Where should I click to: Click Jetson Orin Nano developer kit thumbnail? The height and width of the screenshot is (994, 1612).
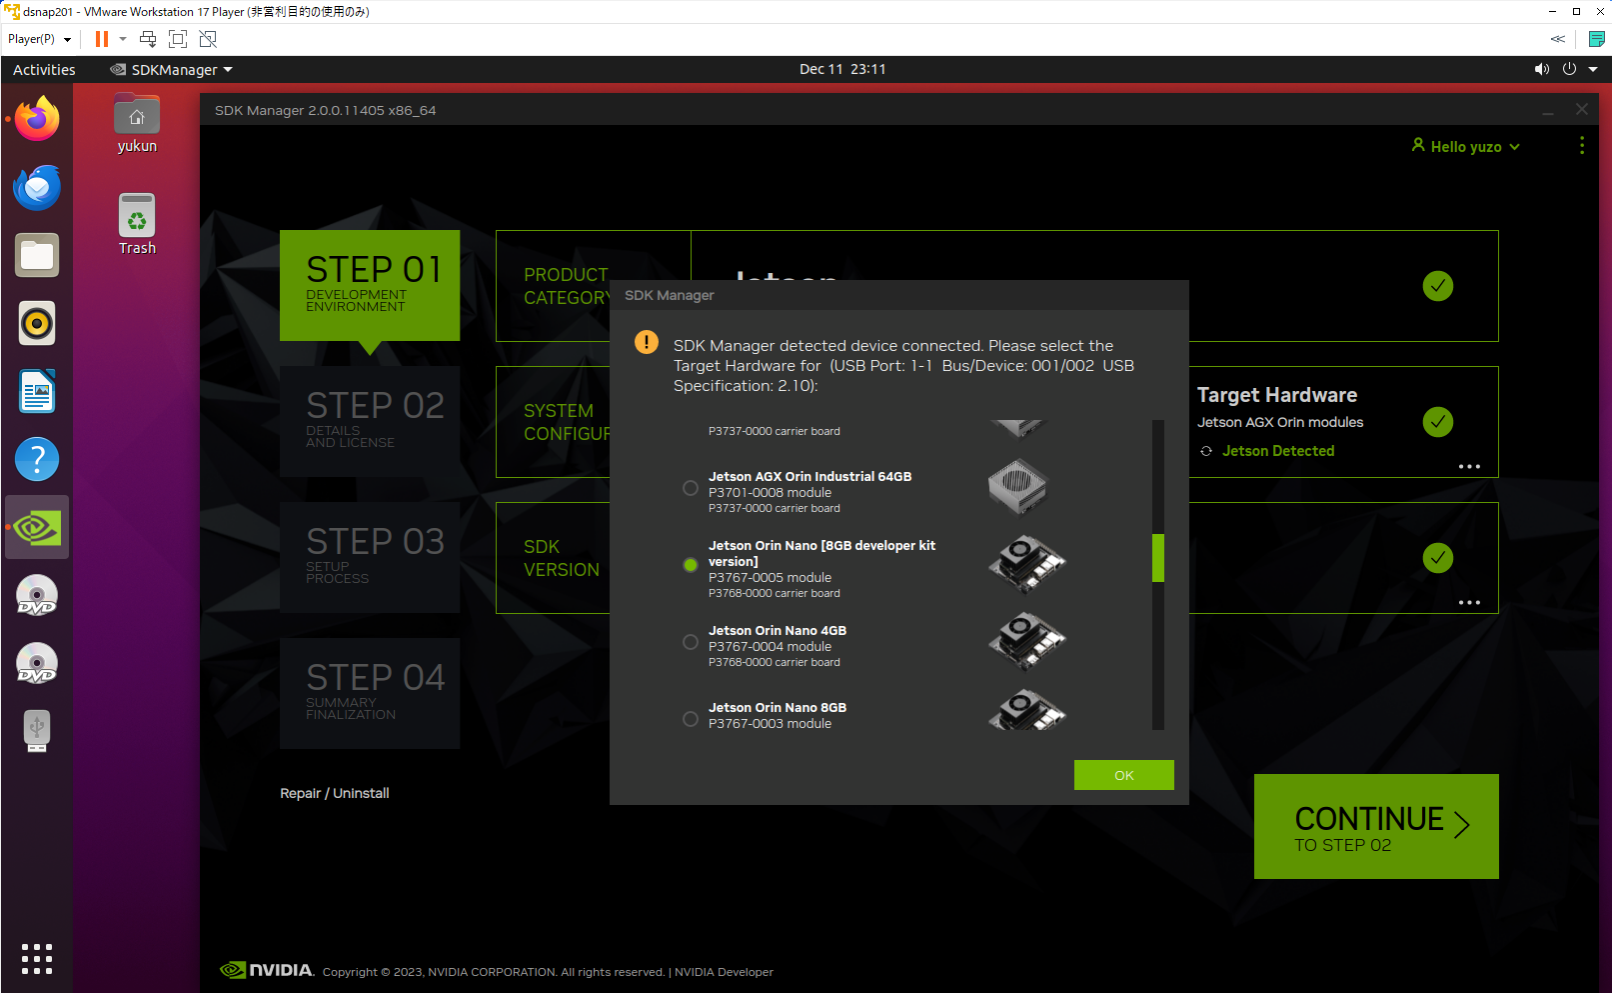(1027, 564)
